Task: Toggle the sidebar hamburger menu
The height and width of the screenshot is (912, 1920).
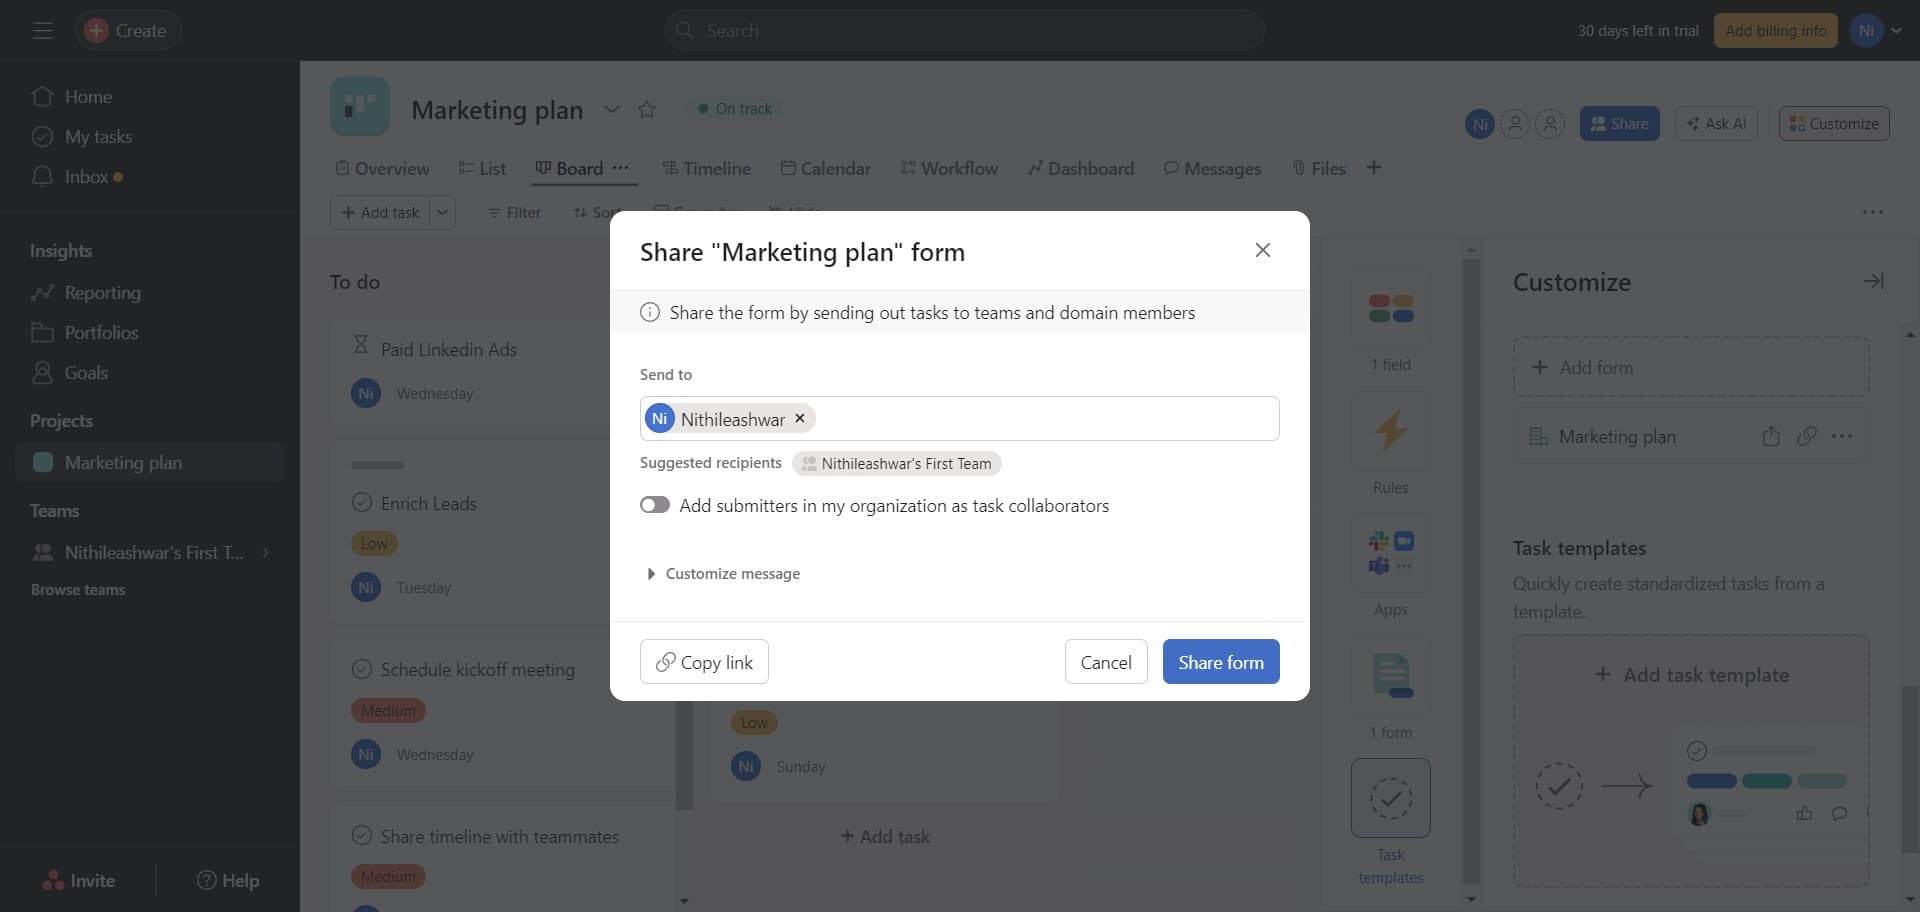Action: (42, 31)
